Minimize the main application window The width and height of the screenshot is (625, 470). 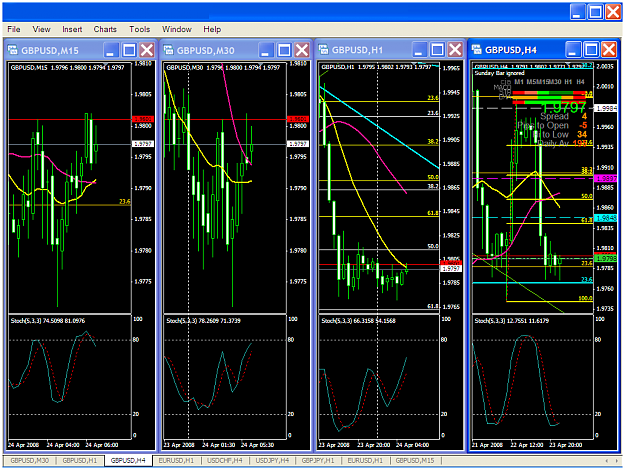click(577, 12)
